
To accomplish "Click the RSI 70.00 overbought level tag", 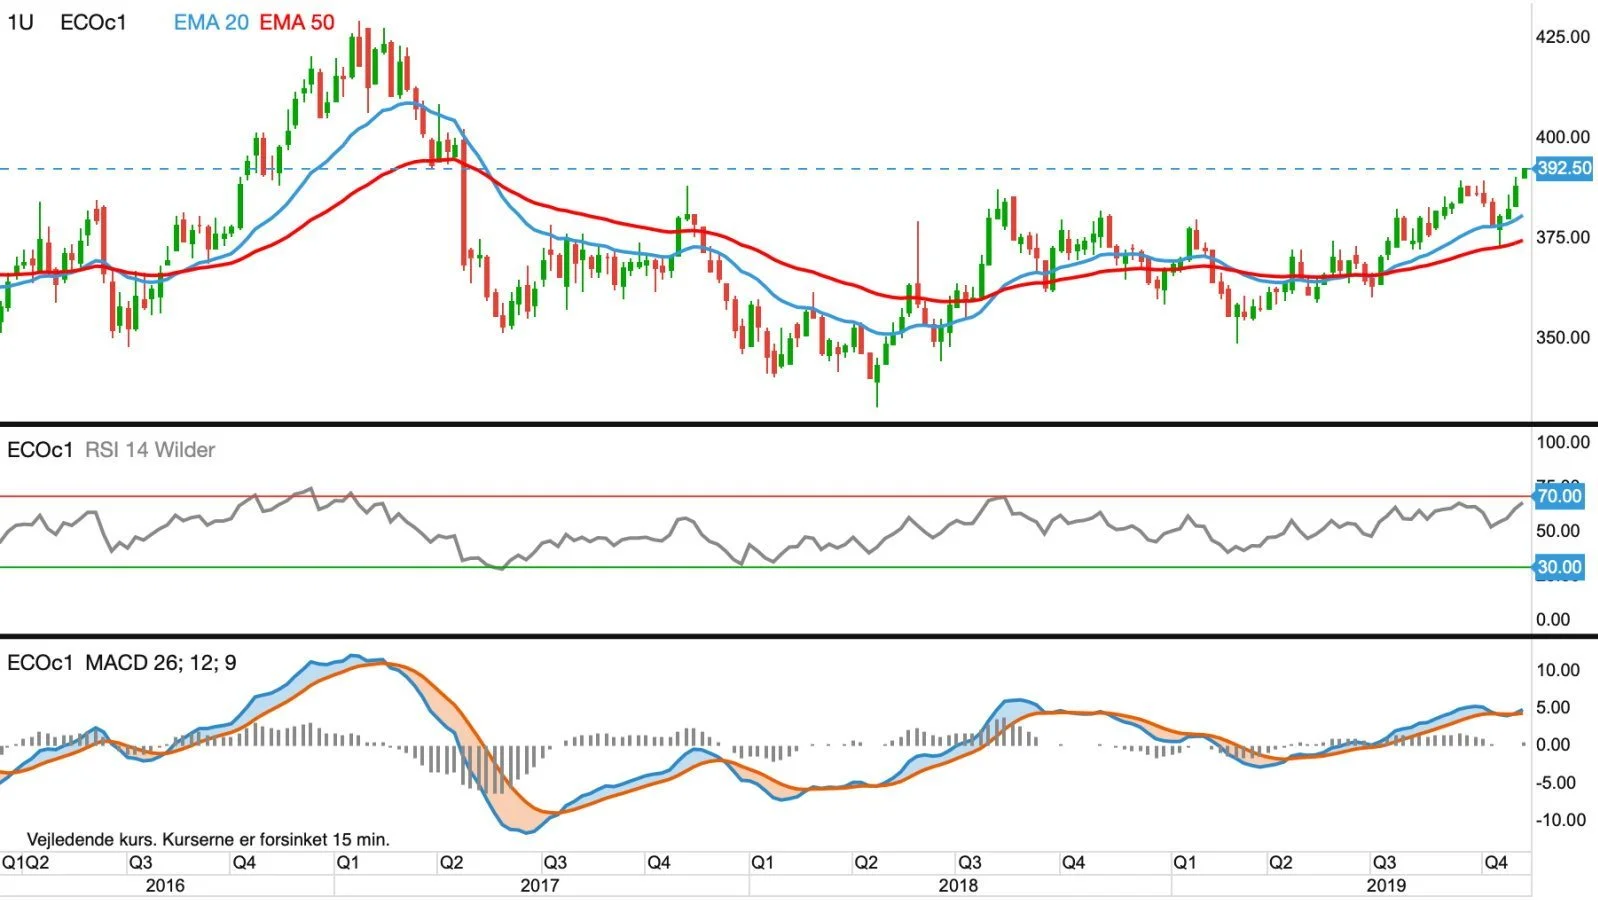I will tap(1559, 496).
